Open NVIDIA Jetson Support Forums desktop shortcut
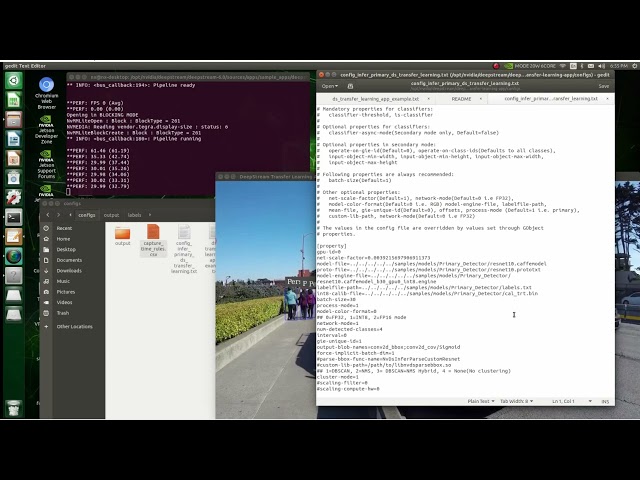The width and height of the screenshot is (640, 480). (x=46, y=164)
